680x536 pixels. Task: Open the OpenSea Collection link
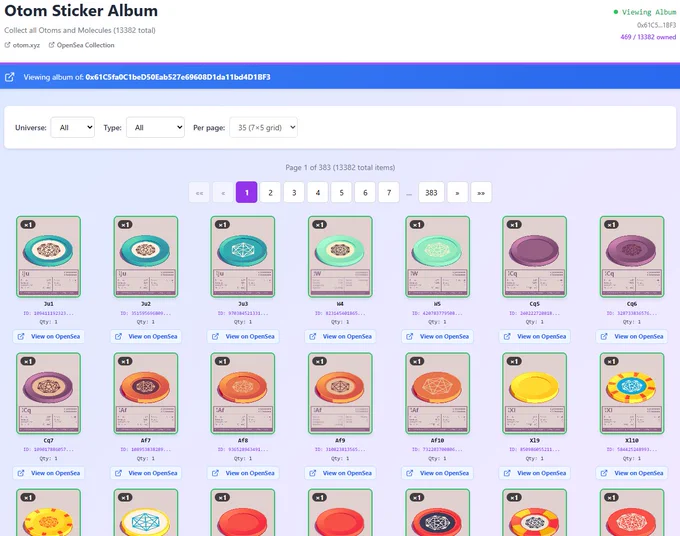click(81, 45)
